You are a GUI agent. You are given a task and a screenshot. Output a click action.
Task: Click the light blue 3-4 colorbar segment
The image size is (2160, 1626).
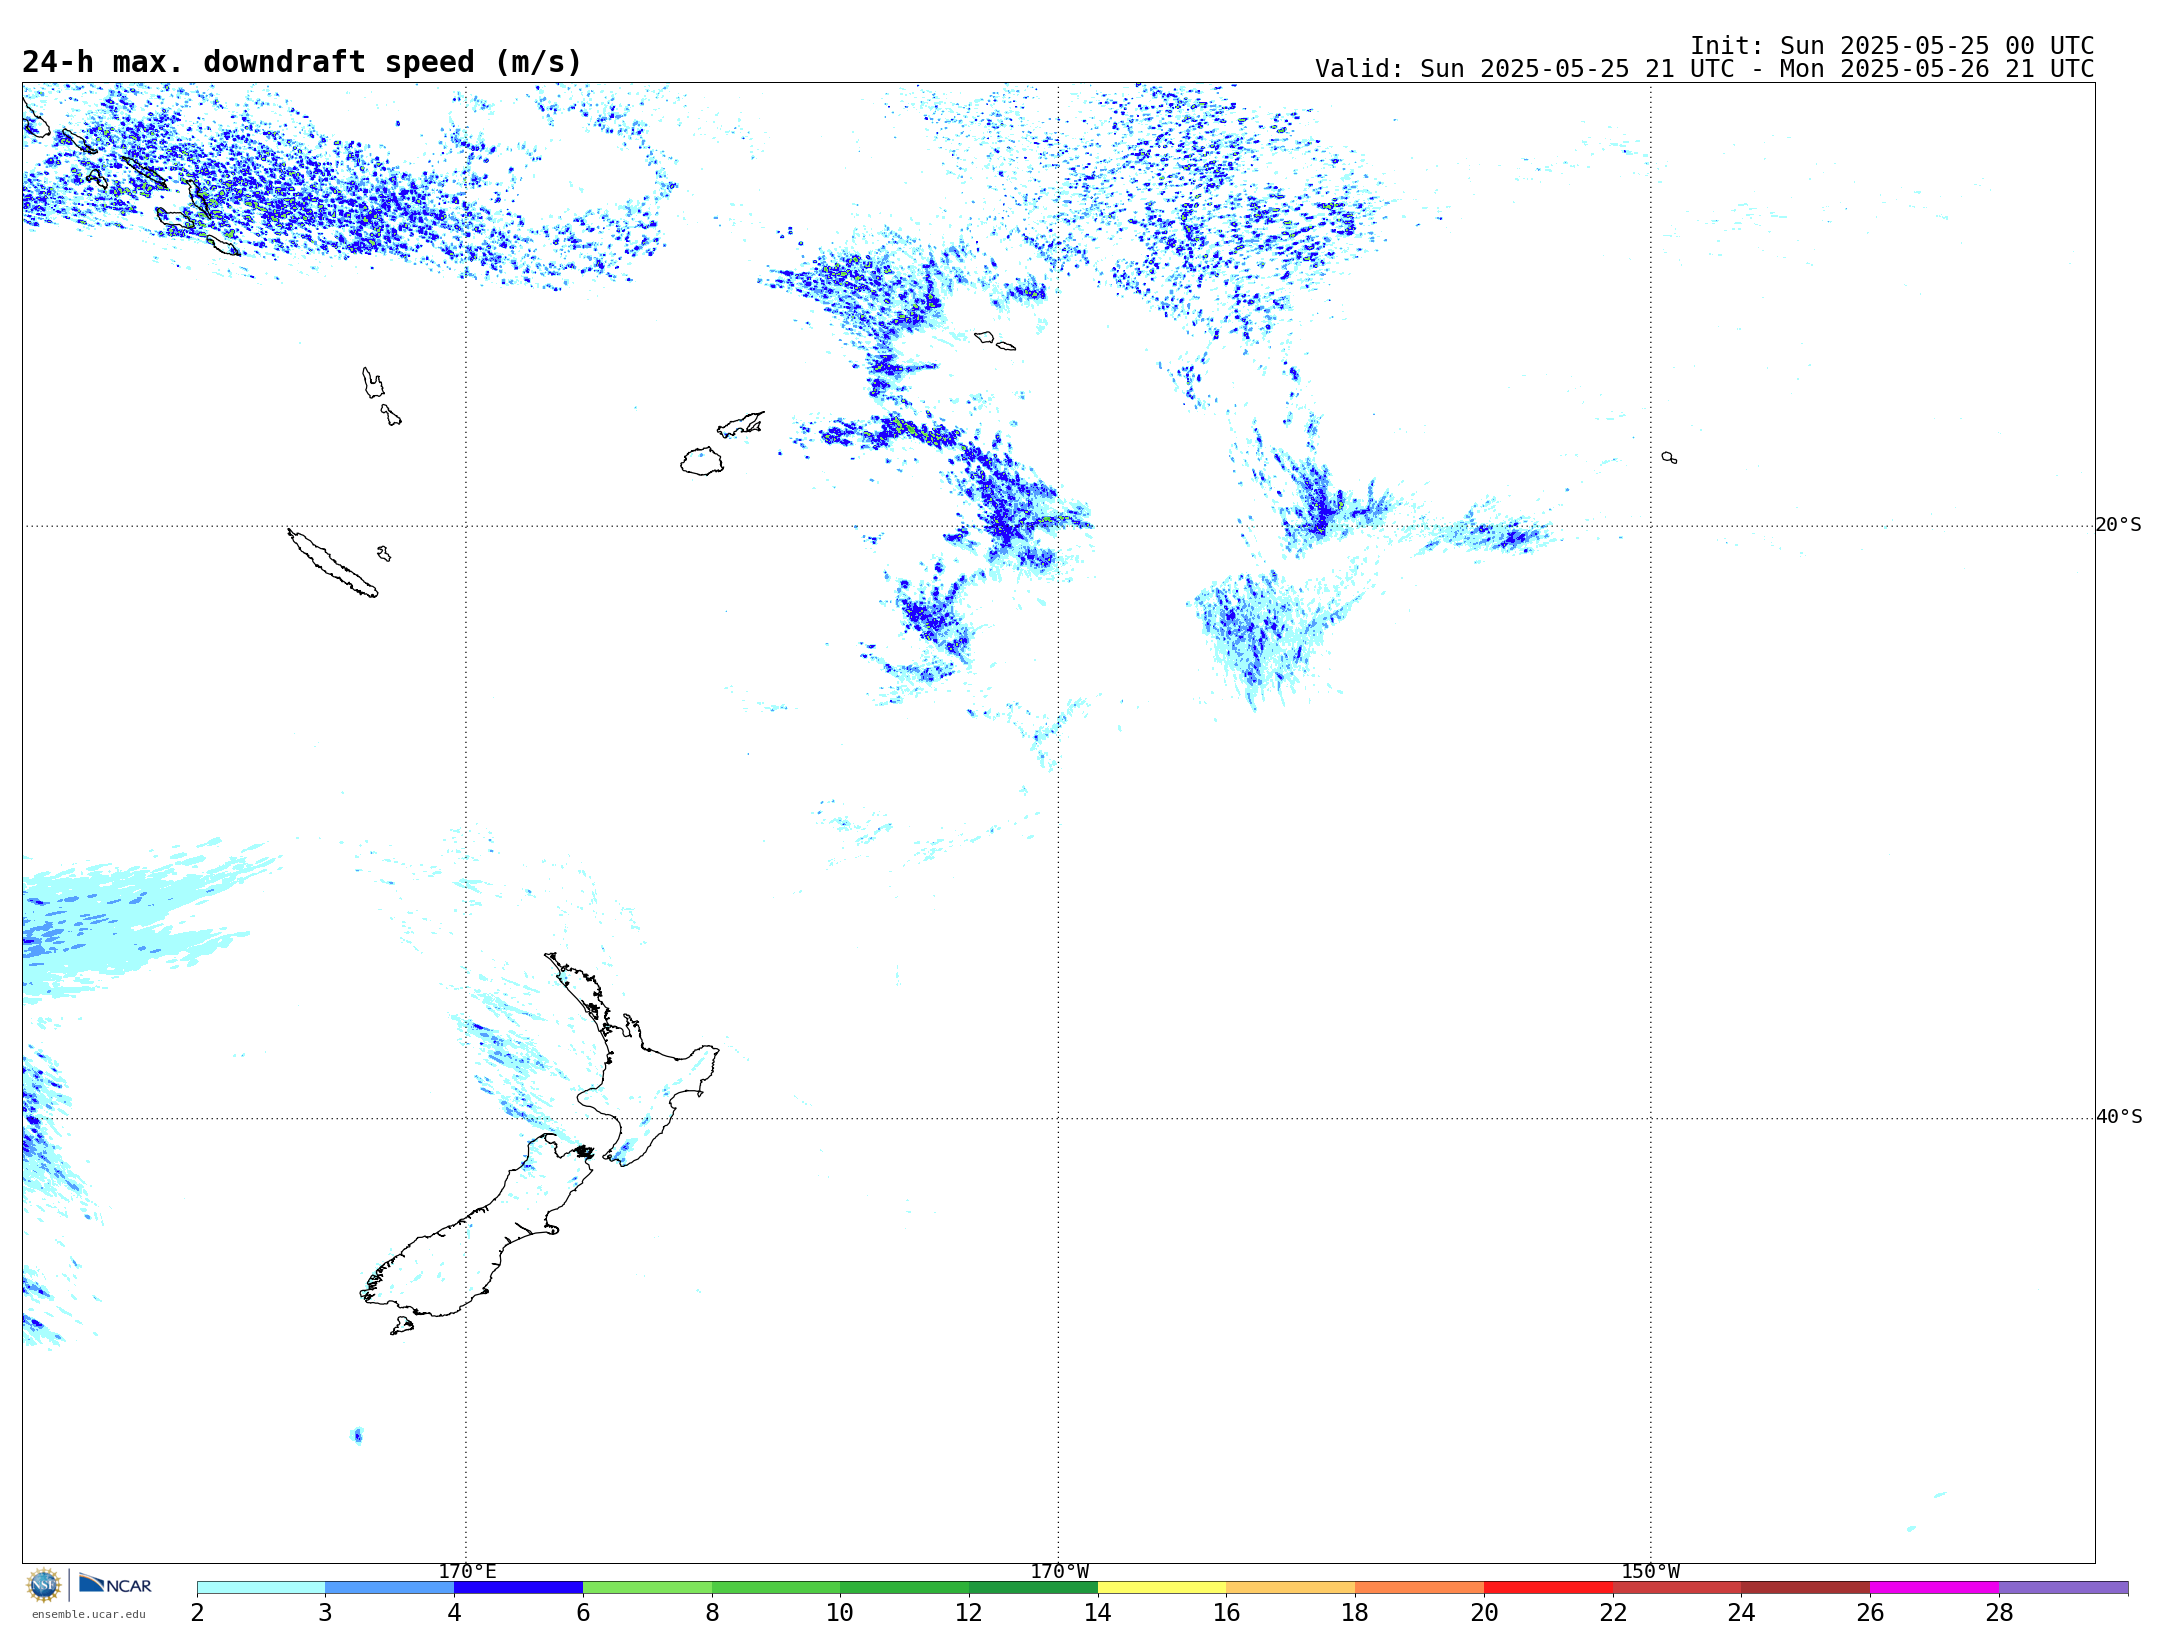(x=390, y=1588)
